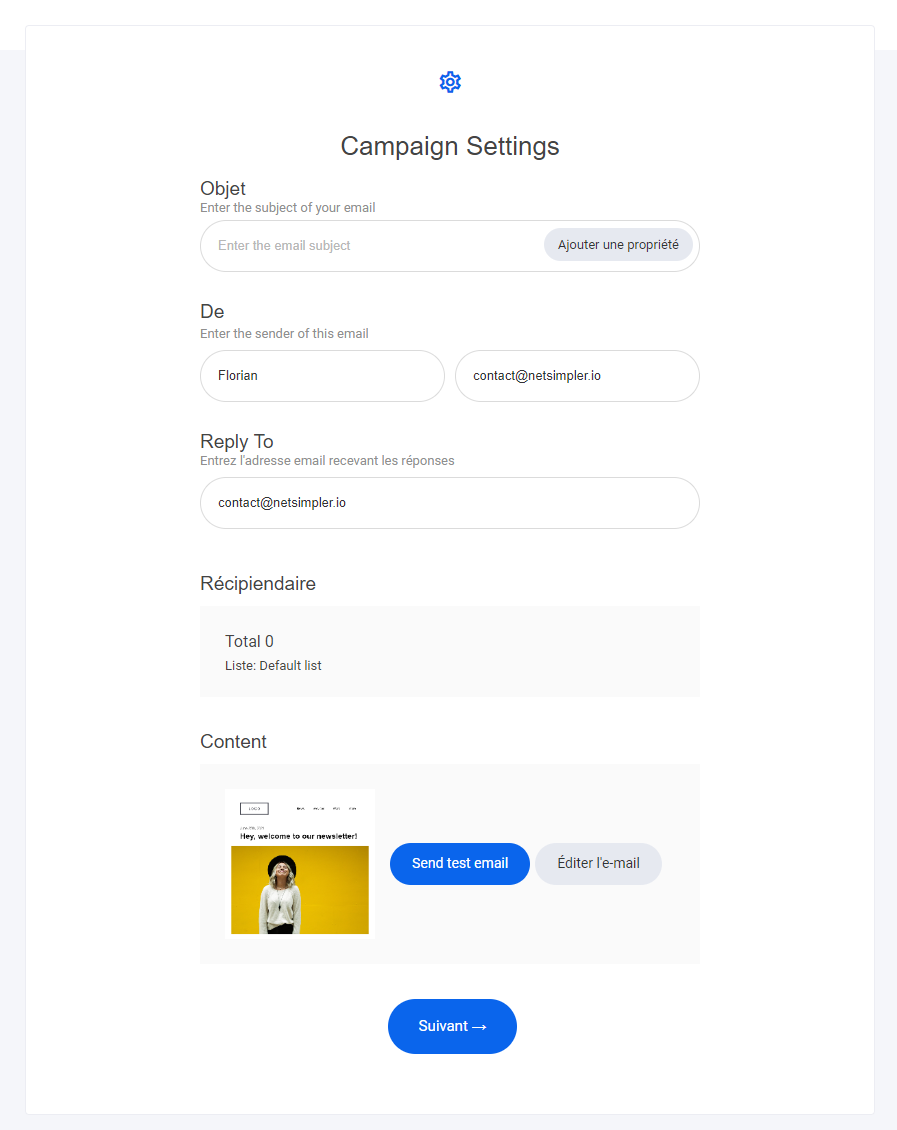
Task: Click the Content section heading
Action: 233,741
